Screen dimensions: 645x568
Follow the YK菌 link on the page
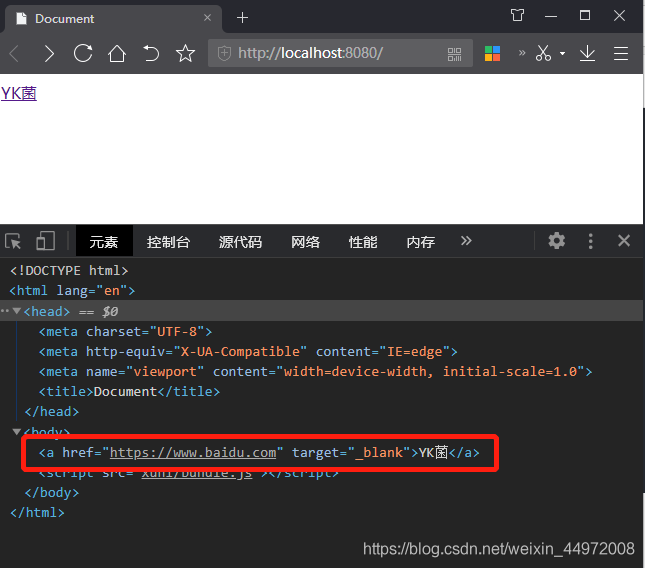[19, 93]
